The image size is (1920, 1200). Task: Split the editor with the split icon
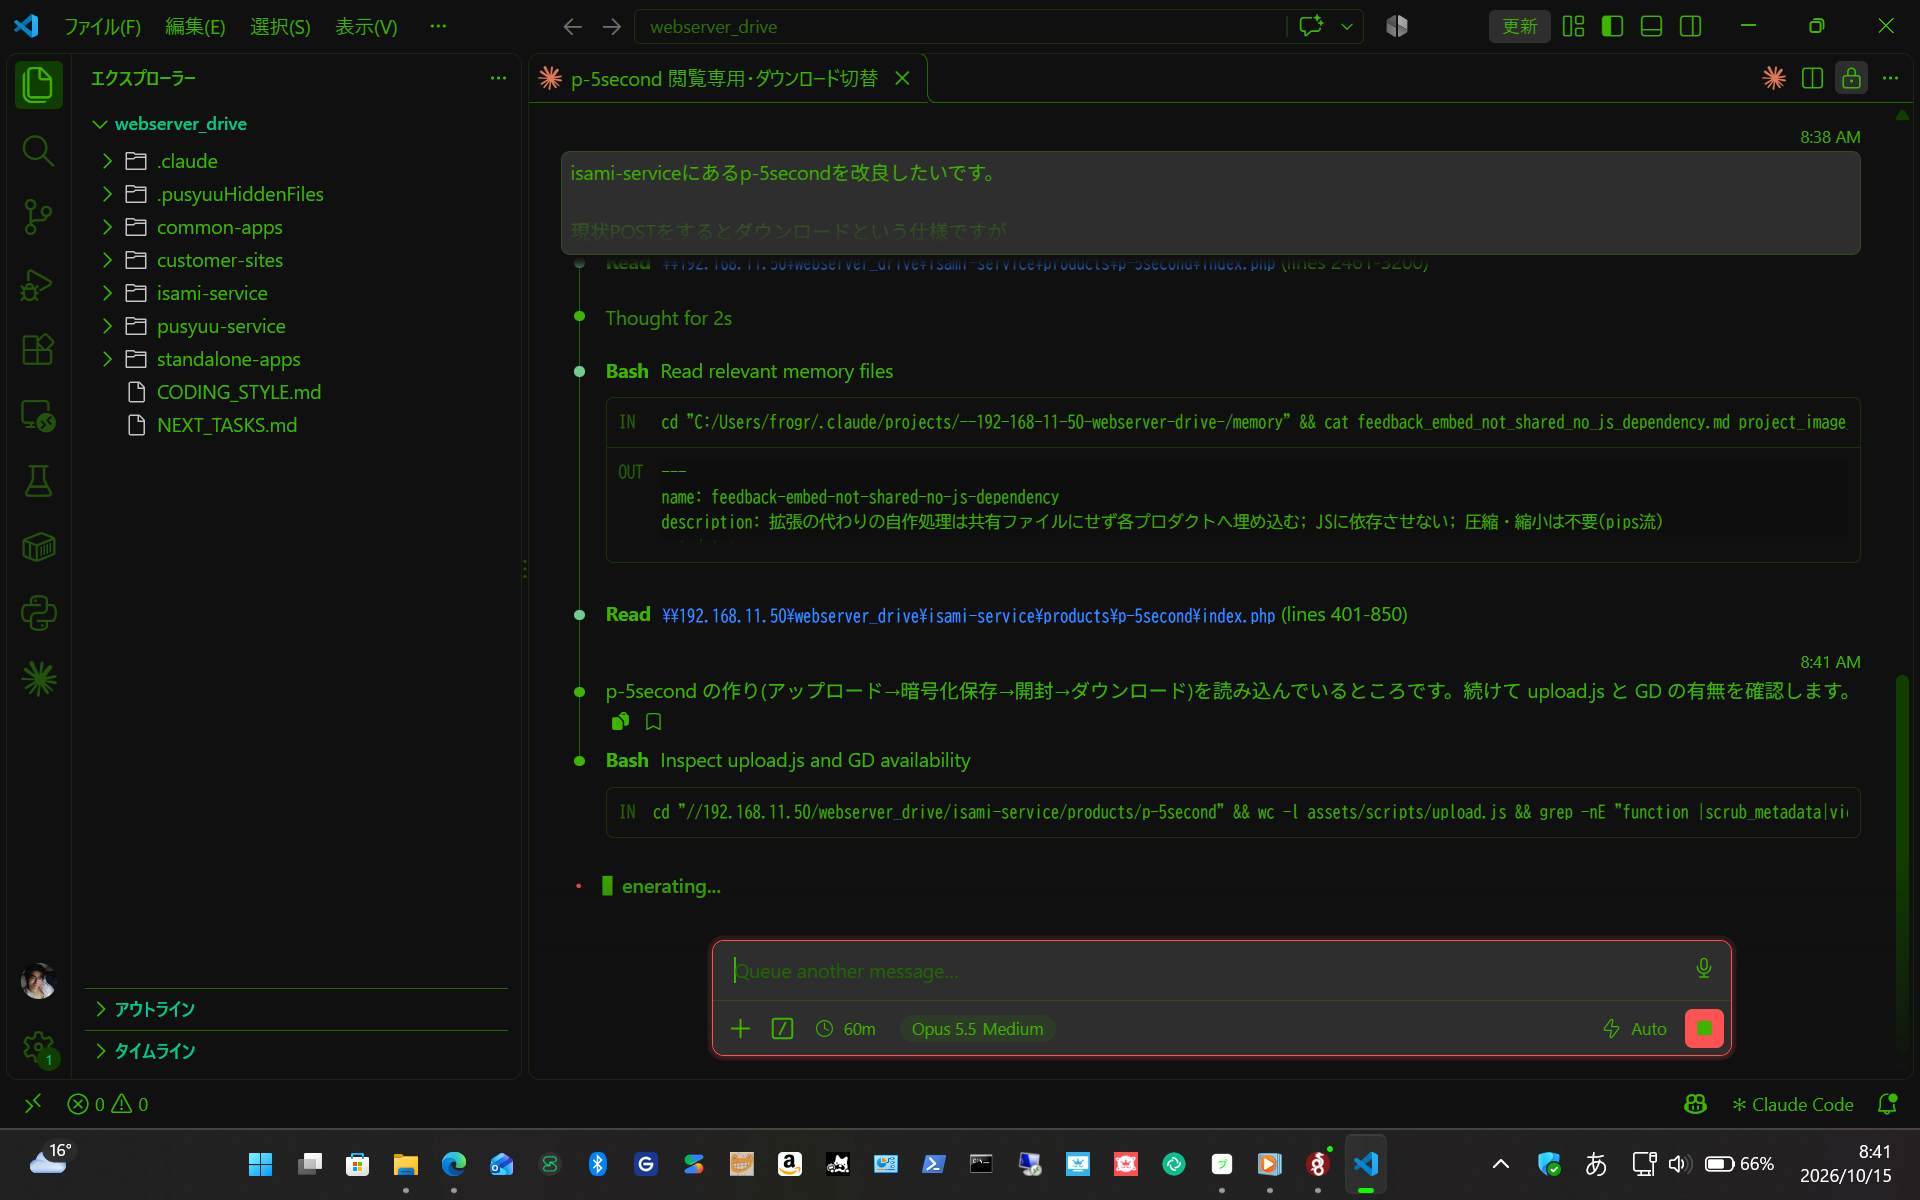click(1812, 78)
